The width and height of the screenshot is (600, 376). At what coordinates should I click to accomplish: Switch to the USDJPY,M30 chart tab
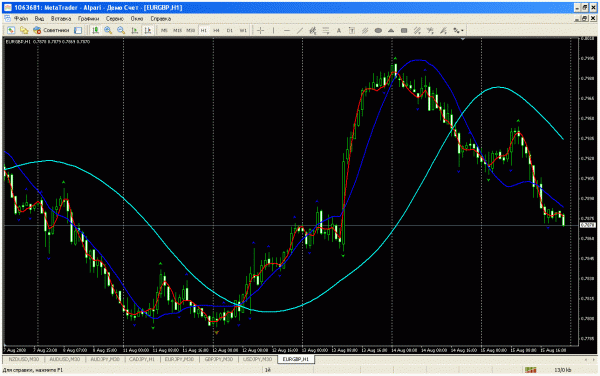coord(258,359)
